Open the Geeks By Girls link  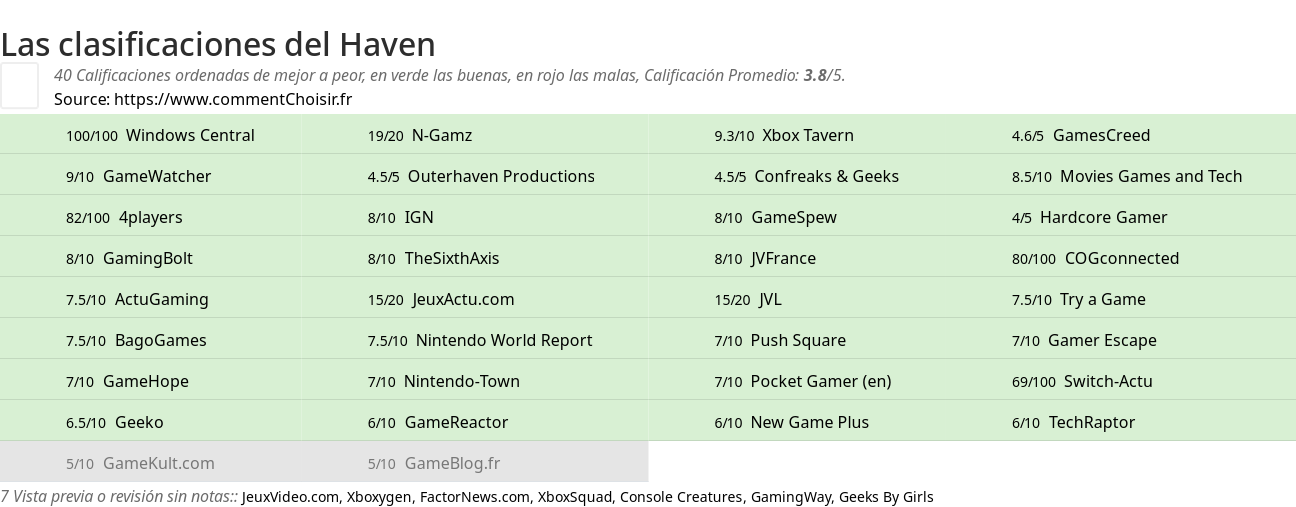pyautogui.click(x=885, y=497)
